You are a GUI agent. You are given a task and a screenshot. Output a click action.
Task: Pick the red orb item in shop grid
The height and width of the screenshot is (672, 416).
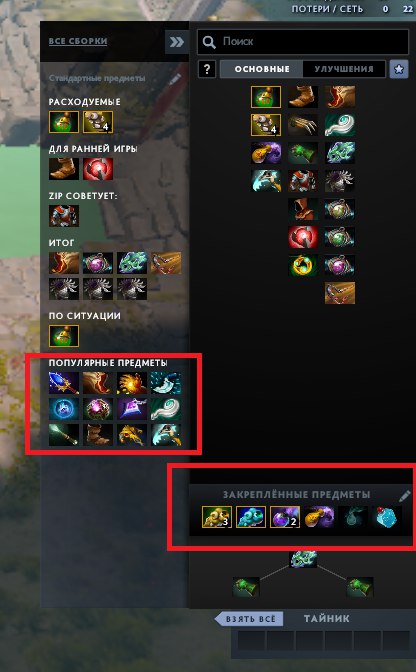(x=303, y=237)
